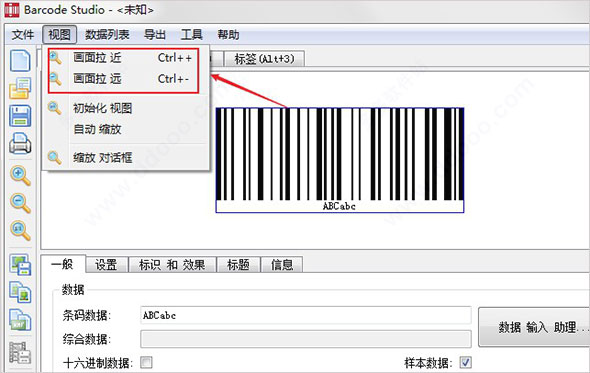Click the 数据 输入 助理 button
The height and width of the screenshot is (373, 590).
[x=534, y=327]
